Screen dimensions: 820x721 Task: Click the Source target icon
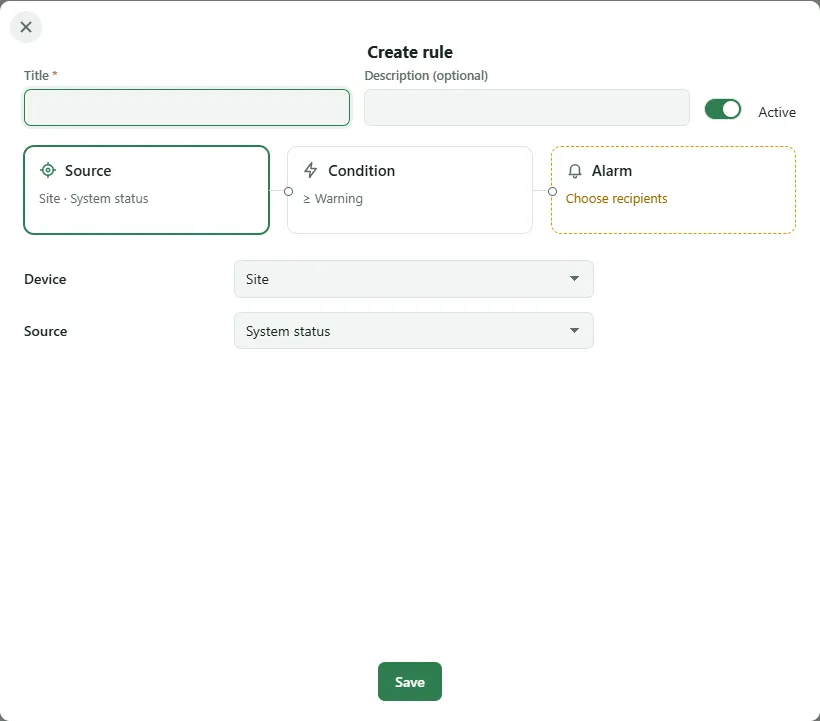[48, 170]
